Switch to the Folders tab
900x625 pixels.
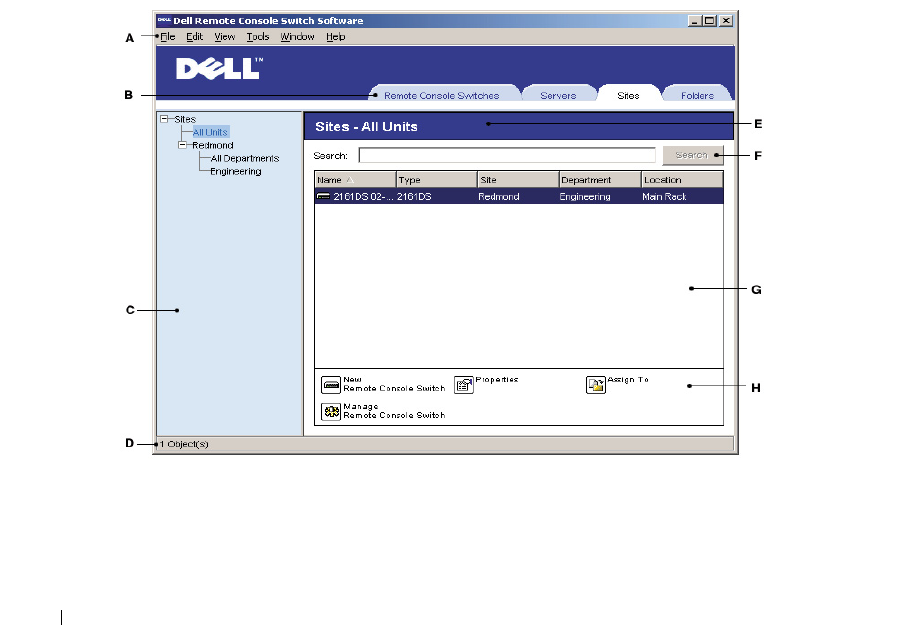(x=697, y=95)
